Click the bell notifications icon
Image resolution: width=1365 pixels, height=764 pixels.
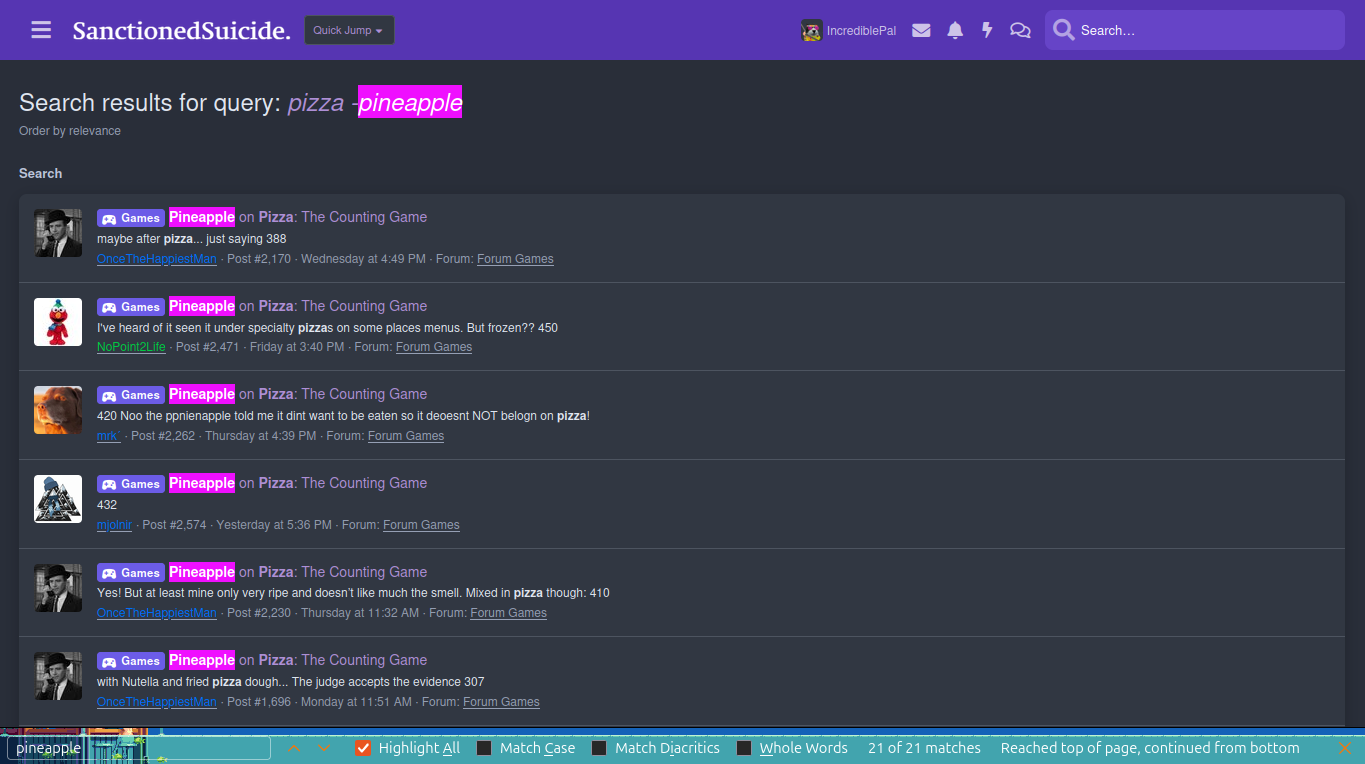[955, 31]
